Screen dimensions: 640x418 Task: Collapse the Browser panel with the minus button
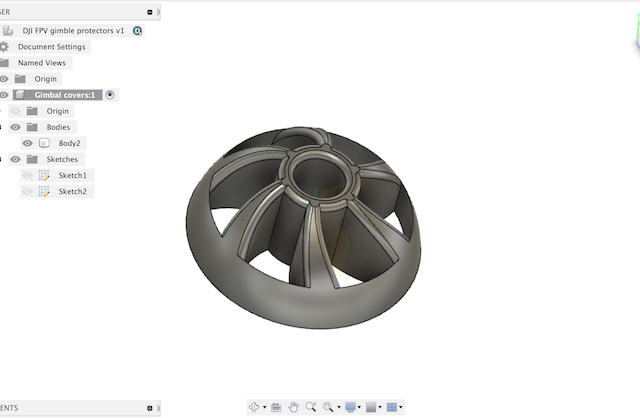coord(150,12)
